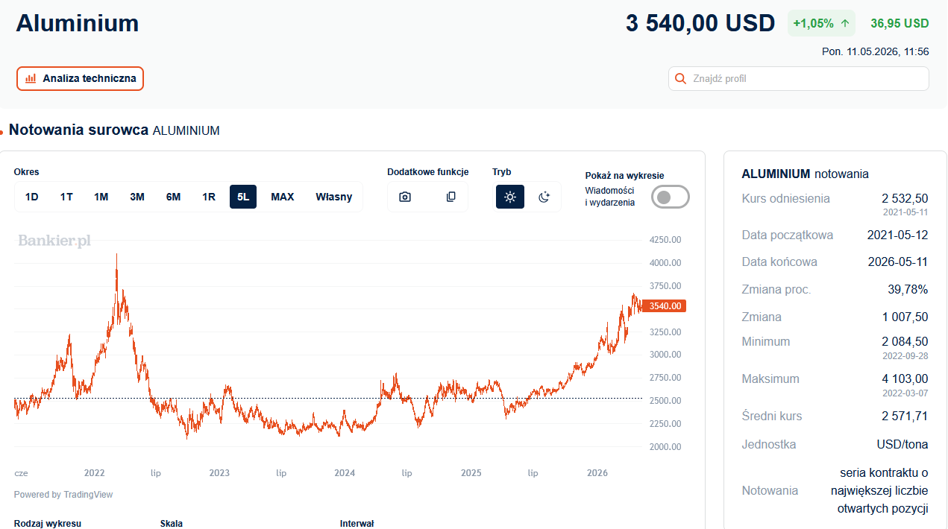Image resolution: width=948 pixels, height=529 pixels.
Task: Click the Aluminium page heading
Action: click(x=77, y=24)
